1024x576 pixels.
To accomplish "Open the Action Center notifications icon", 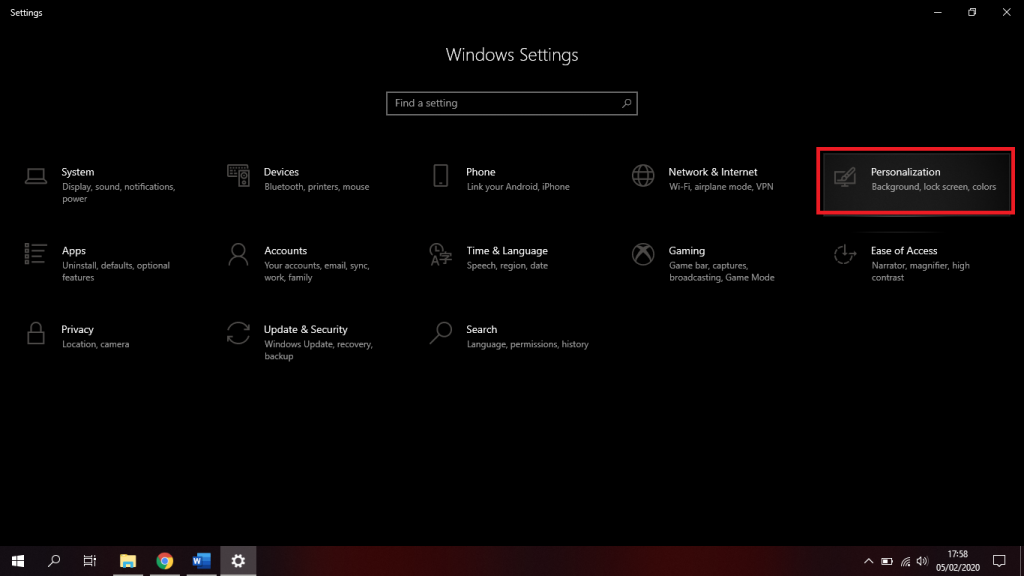I will point(999,561).
